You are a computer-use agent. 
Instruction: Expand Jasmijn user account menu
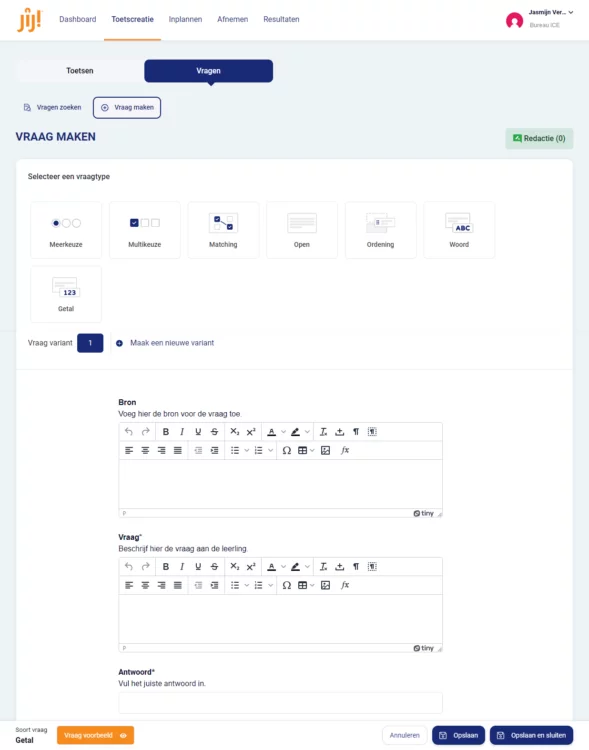tap(571, 12)
